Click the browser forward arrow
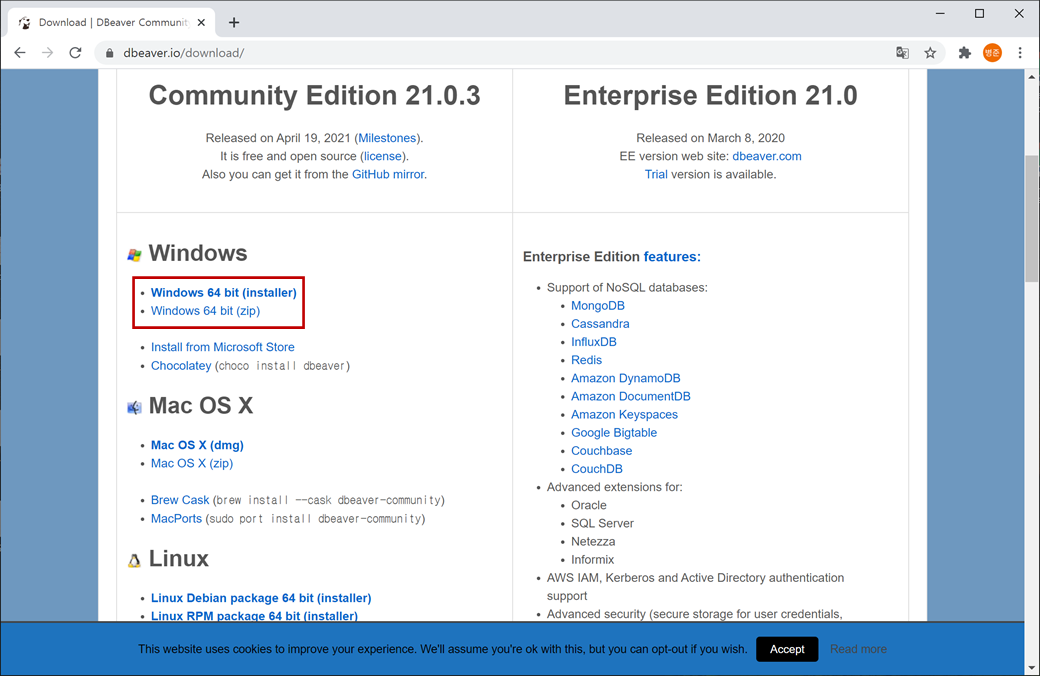Image resolution: width=1040 pixels, height=676 pixels. (x=47, y=52)
